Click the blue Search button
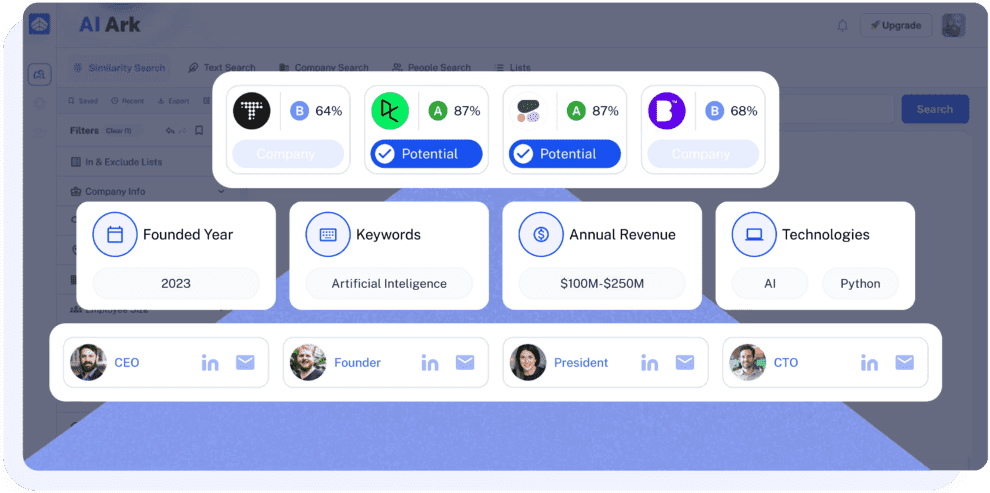990x493 pixels. tap(934, 109)
